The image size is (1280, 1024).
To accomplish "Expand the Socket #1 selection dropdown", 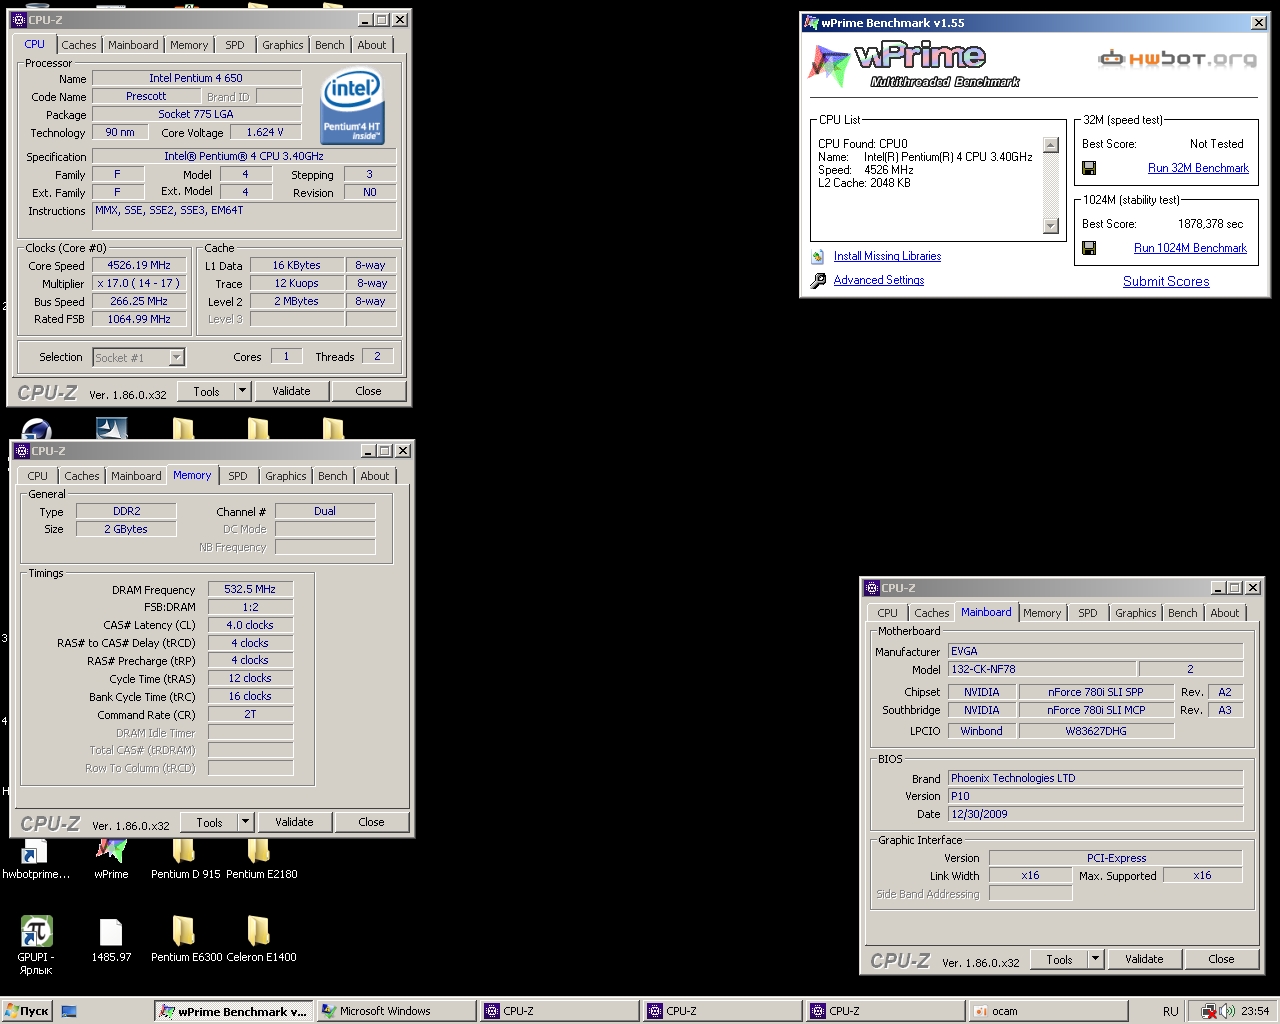I will coord(176,357).
